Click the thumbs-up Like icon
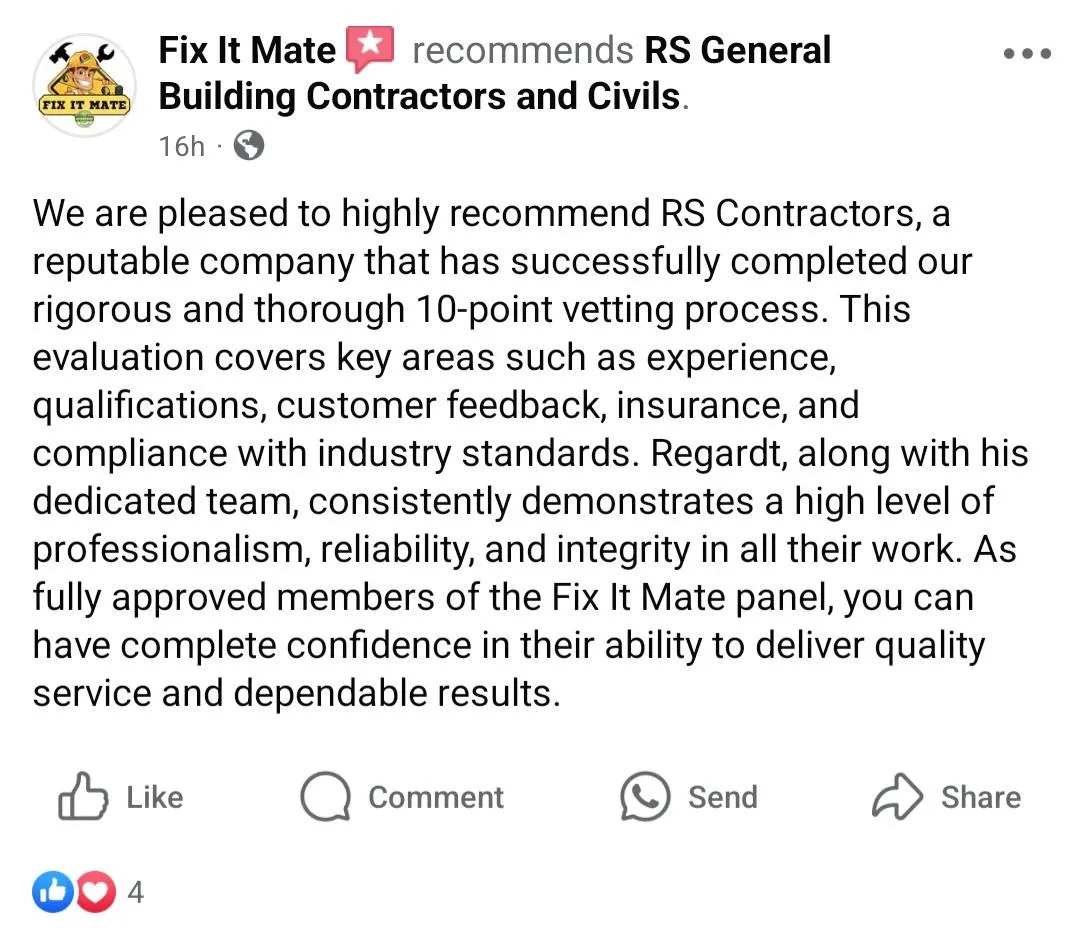The image size is (1080, 938). 83,796
